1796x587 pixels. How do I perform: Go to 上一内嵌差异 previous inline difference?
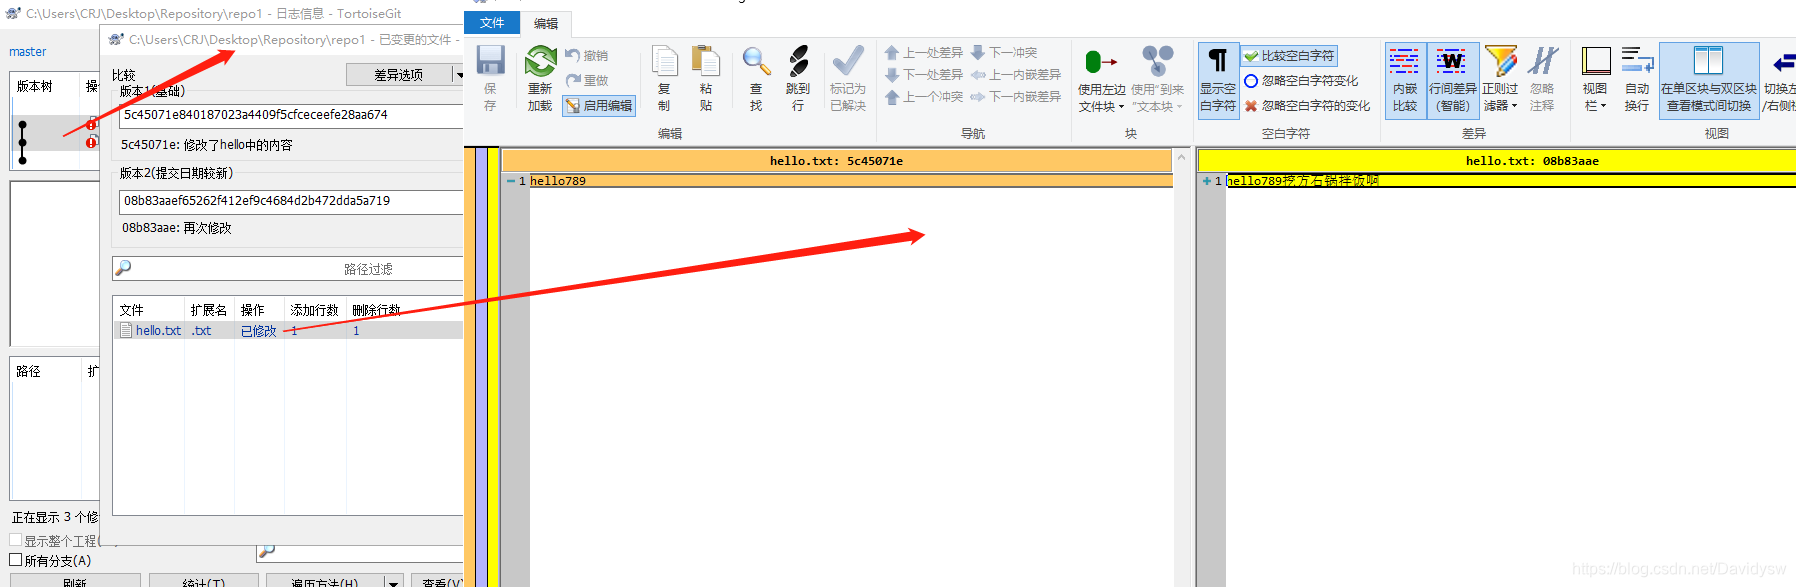[x=1016, y=75]
